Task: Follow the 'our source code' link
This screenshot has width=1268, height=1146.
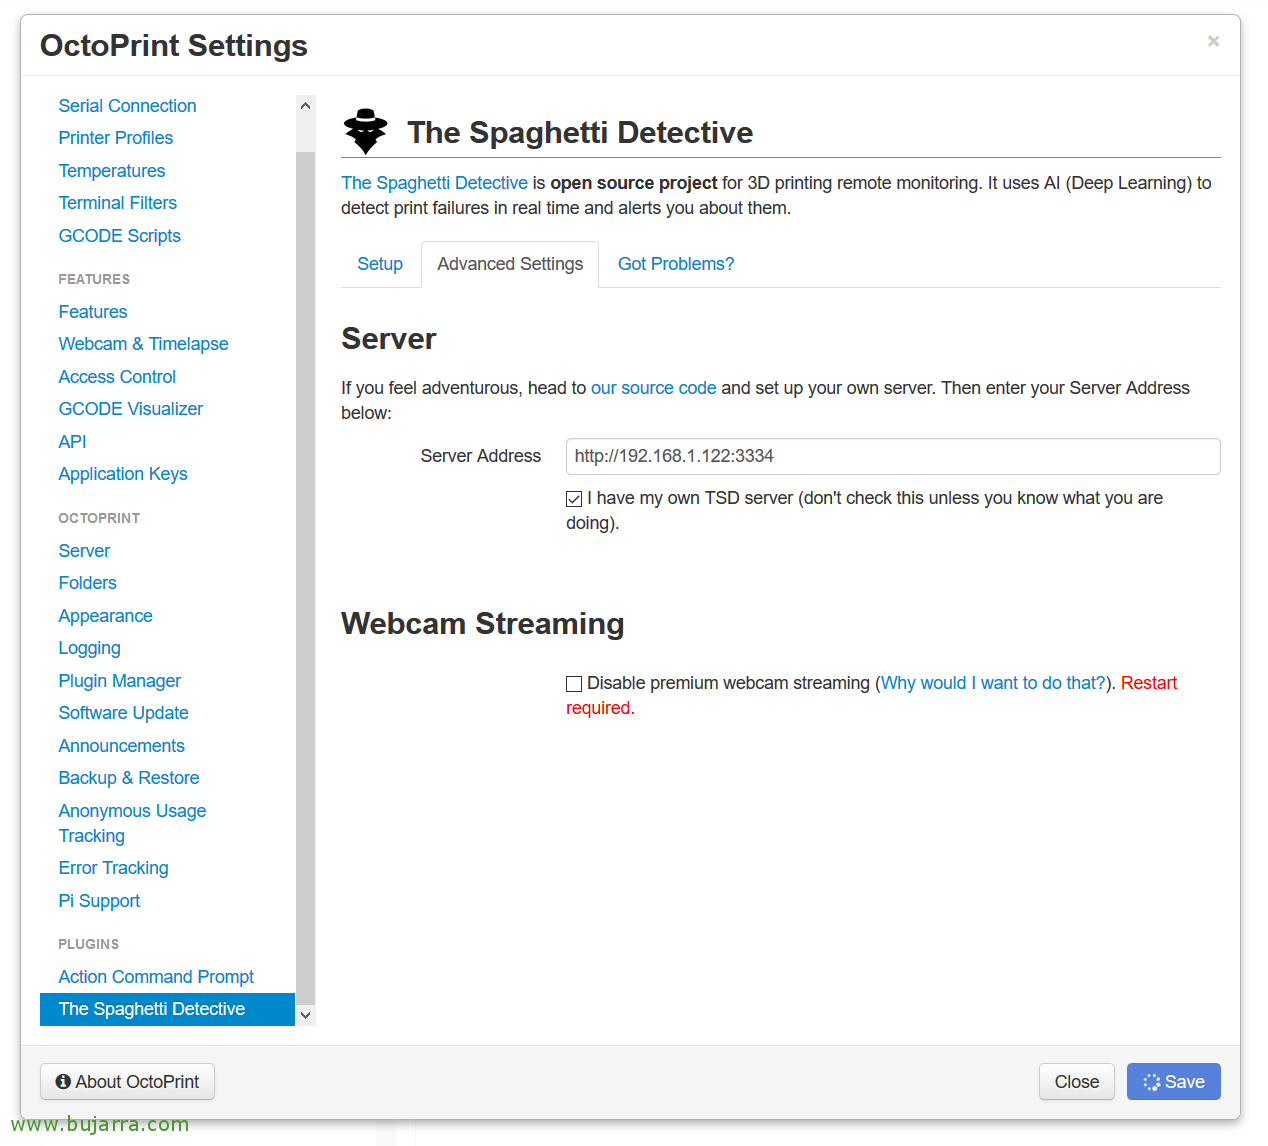Action: [654, 388]
